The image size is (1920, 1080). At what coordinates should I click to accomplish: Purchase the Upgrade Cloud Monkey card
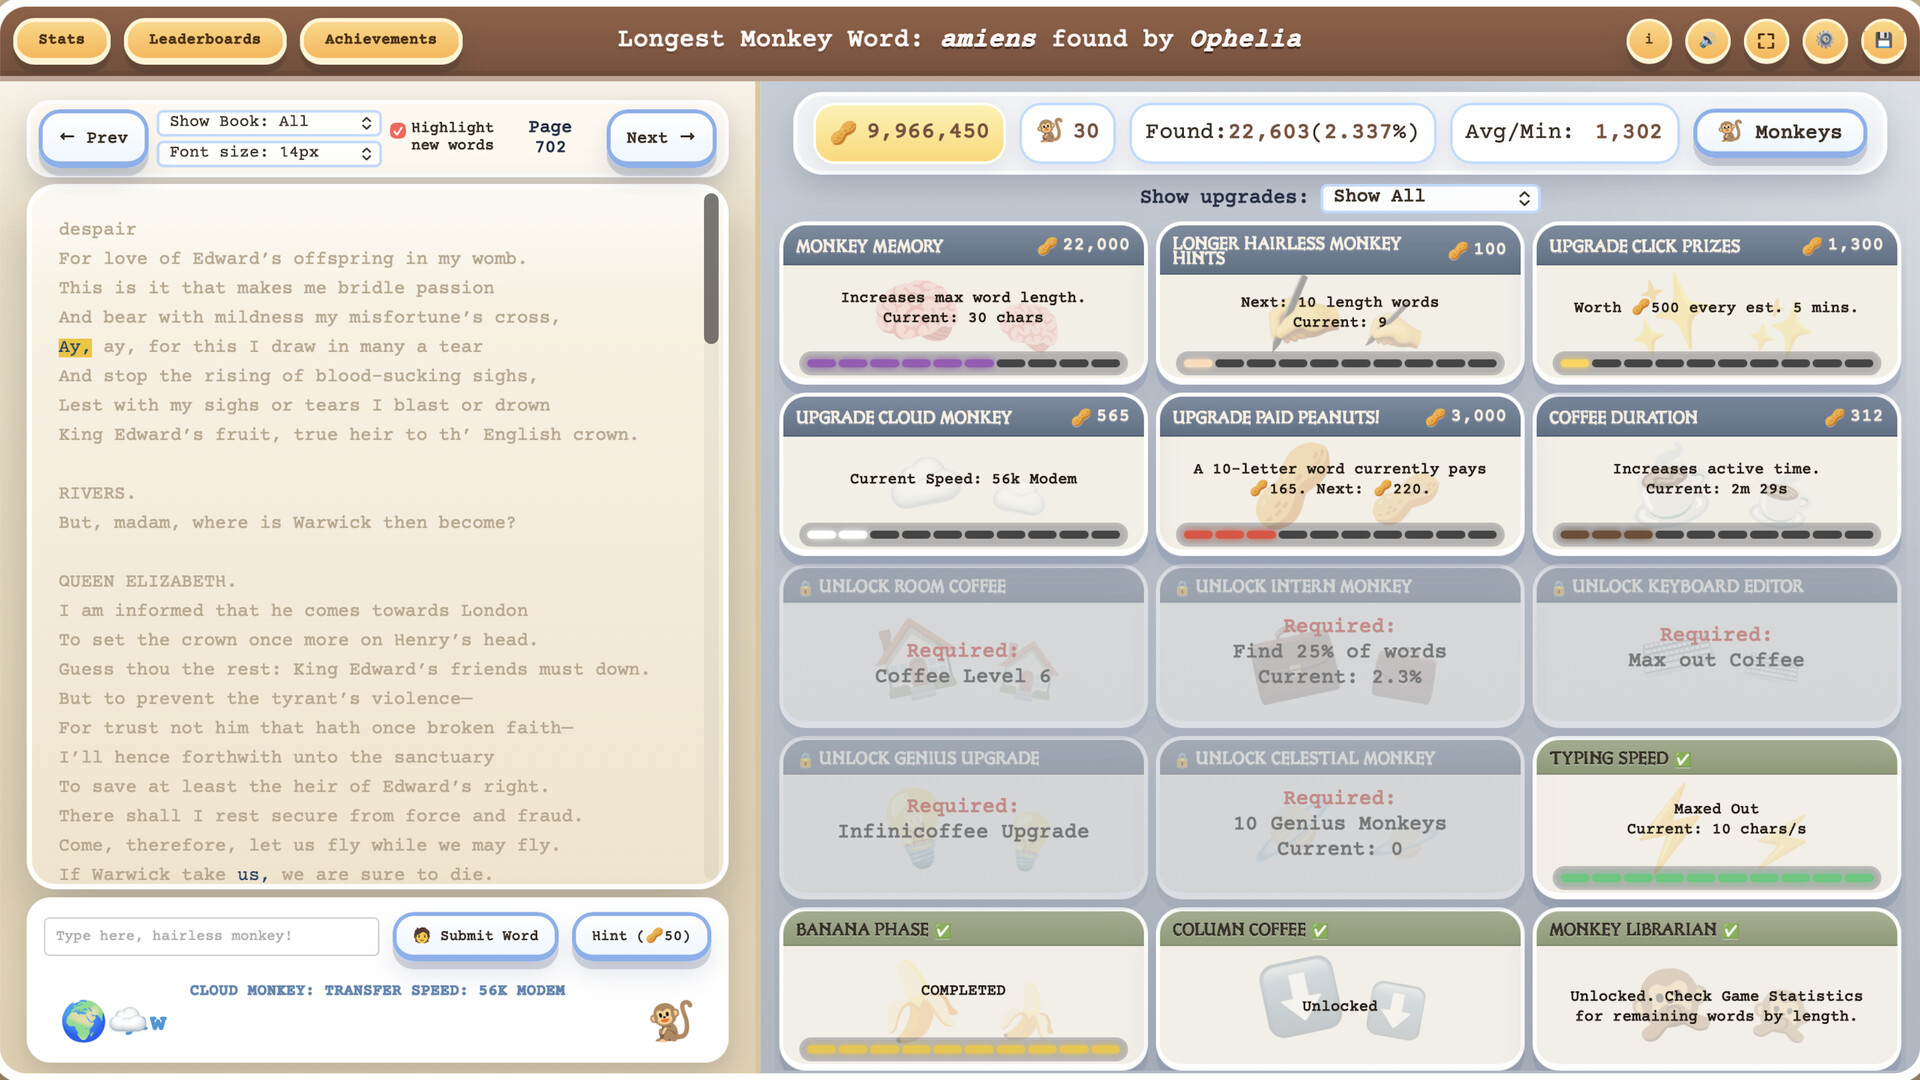pos(963,475)
